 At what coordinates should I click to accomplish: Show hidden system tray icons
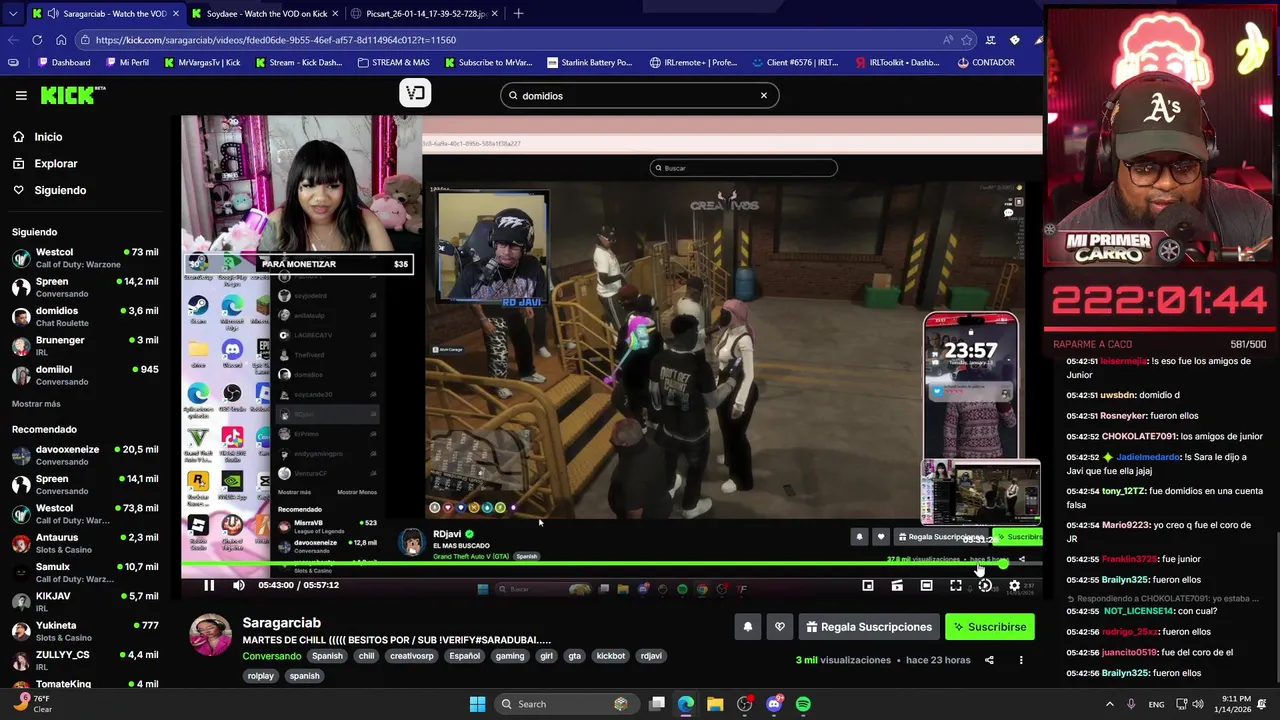(x=1109, y=704)
